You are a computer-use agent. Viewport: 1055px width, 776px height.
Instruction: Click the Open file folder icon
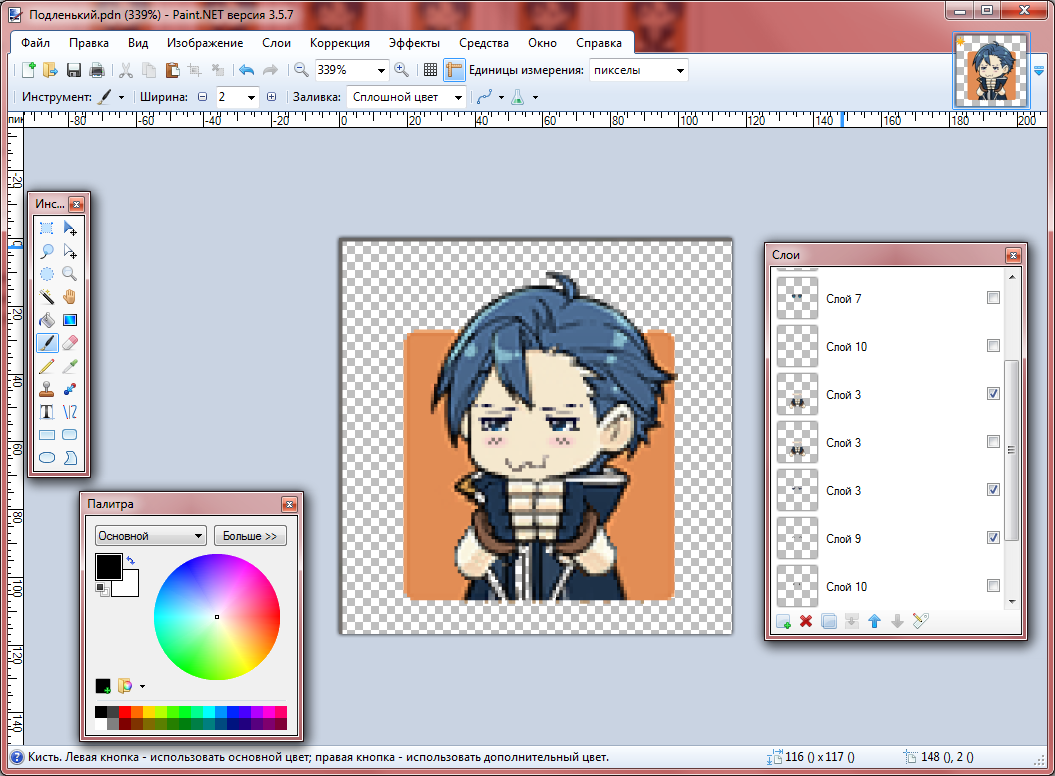[50, 70]
